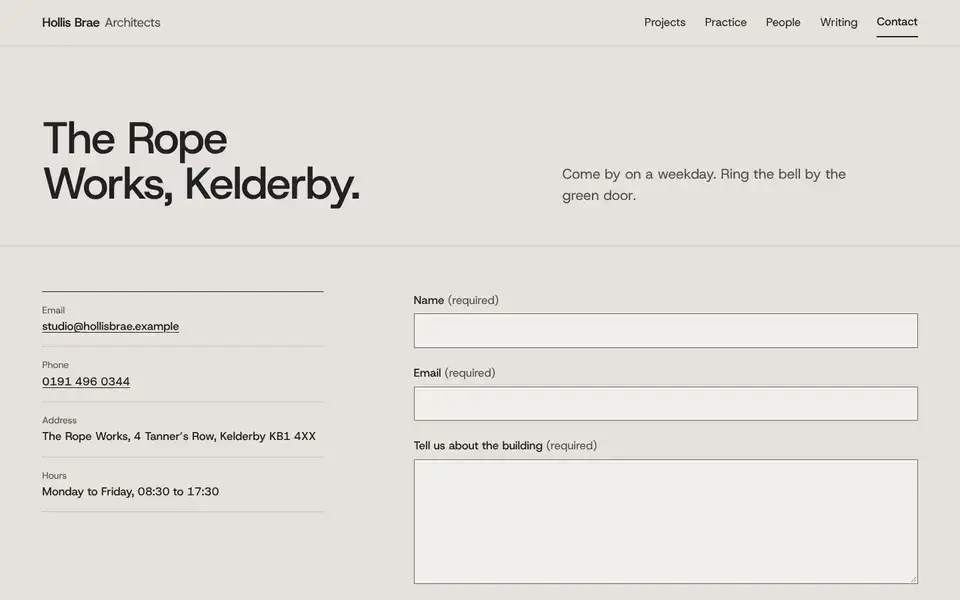The height and width of the screenshot is (600, 960).
Task: Click the Come by on a weekday paragraph
Action: 704,184
